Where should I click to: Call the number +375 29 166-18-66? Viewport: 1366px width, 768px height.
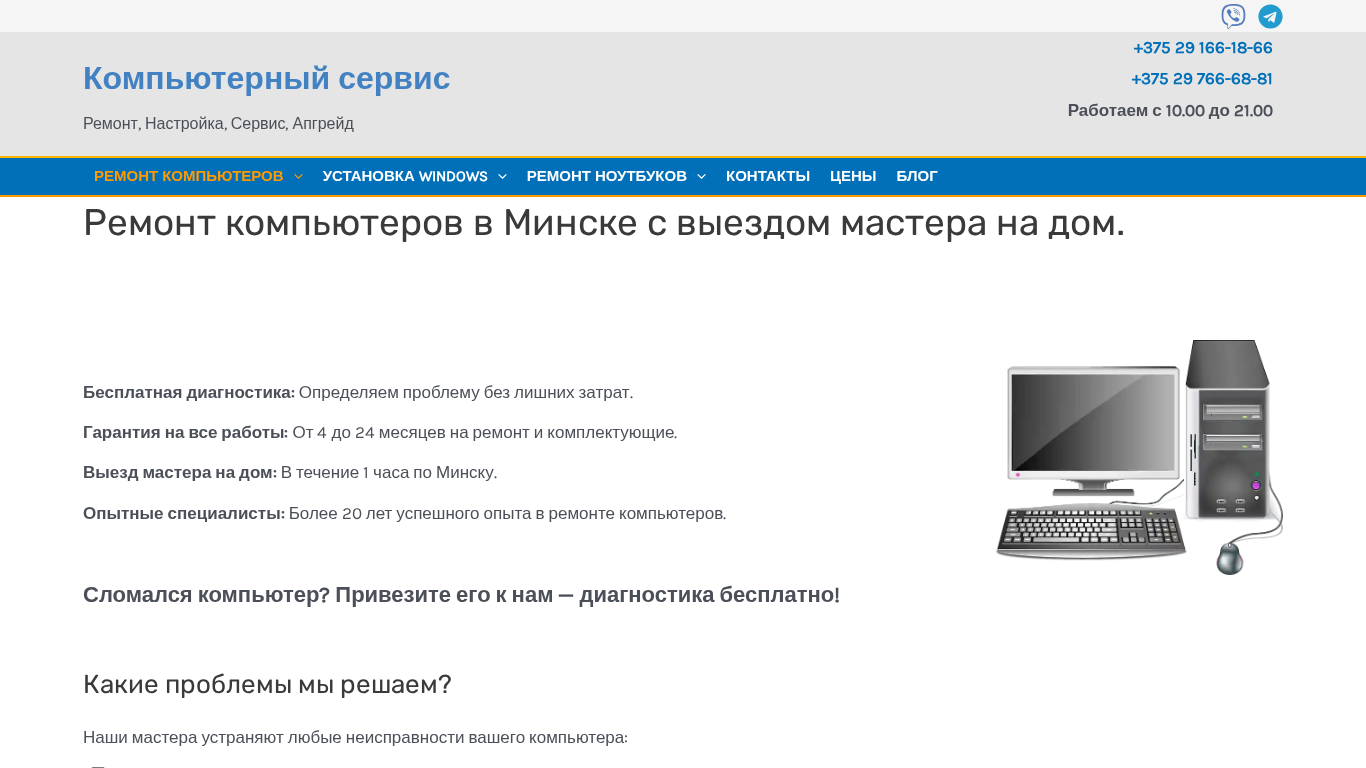(x=1202, y=48)
